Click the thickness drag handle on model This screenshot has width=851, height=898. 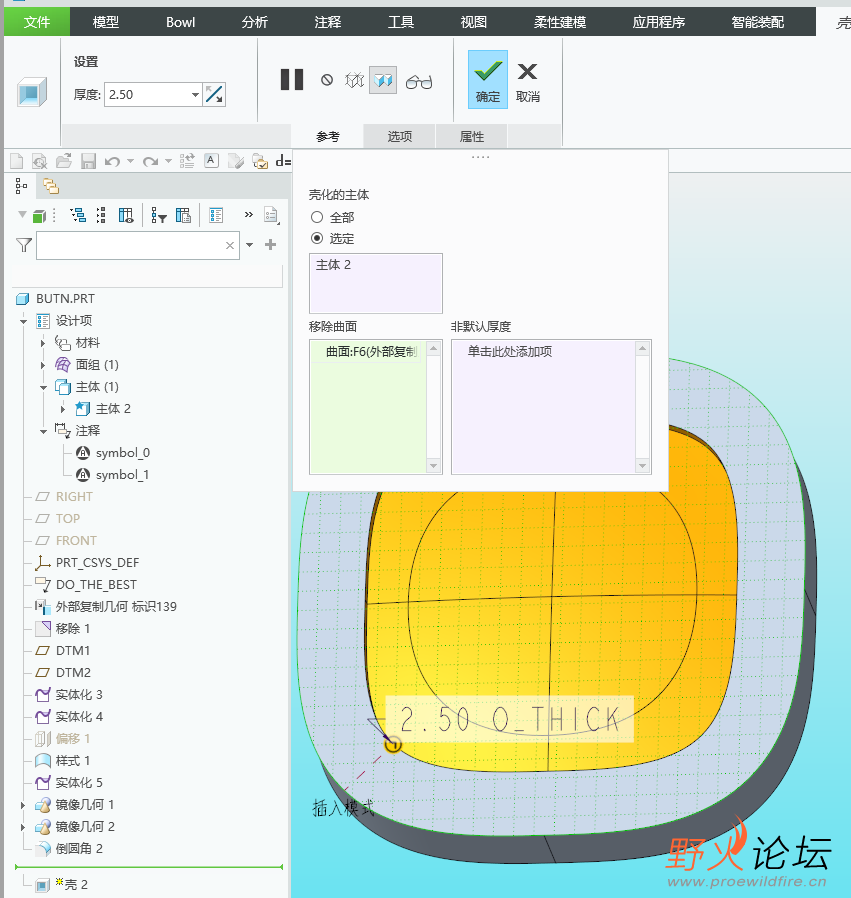pos(393,745)
